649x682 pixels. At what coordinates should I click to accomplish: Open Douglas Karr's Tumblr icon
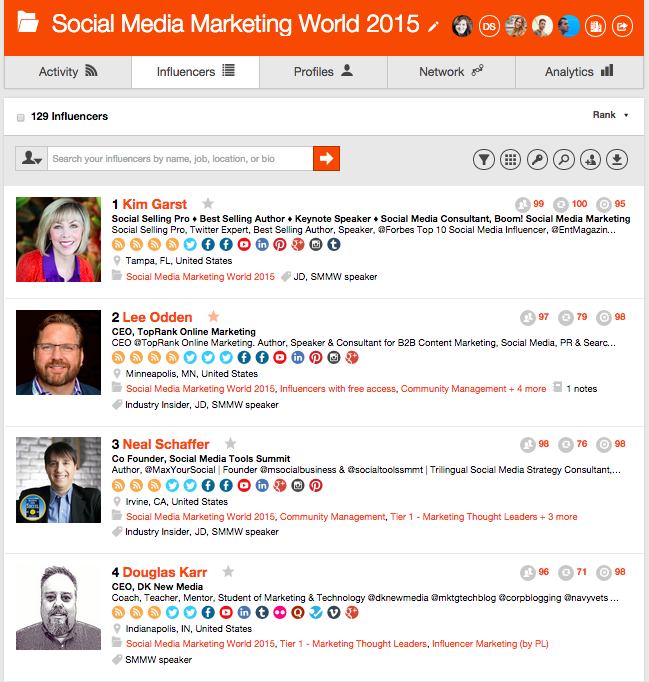tap(262, 612)
